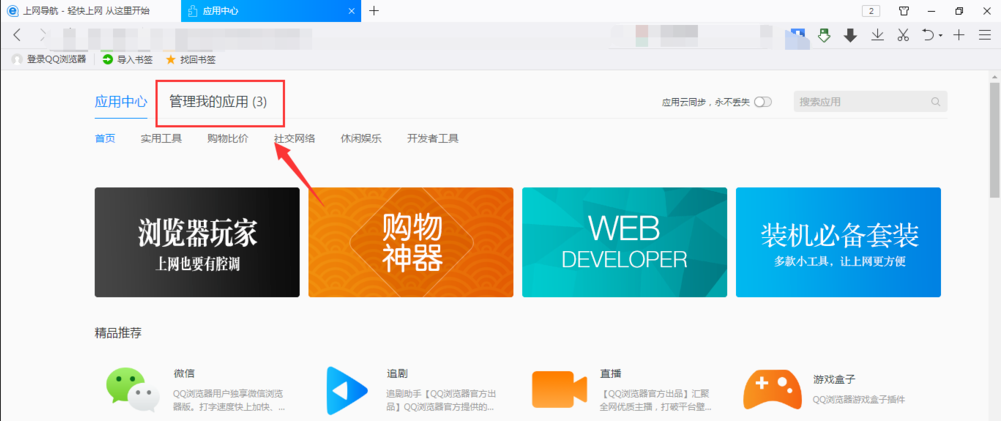
Task: Open the 装机必备套装 banner
Action: 838,242
